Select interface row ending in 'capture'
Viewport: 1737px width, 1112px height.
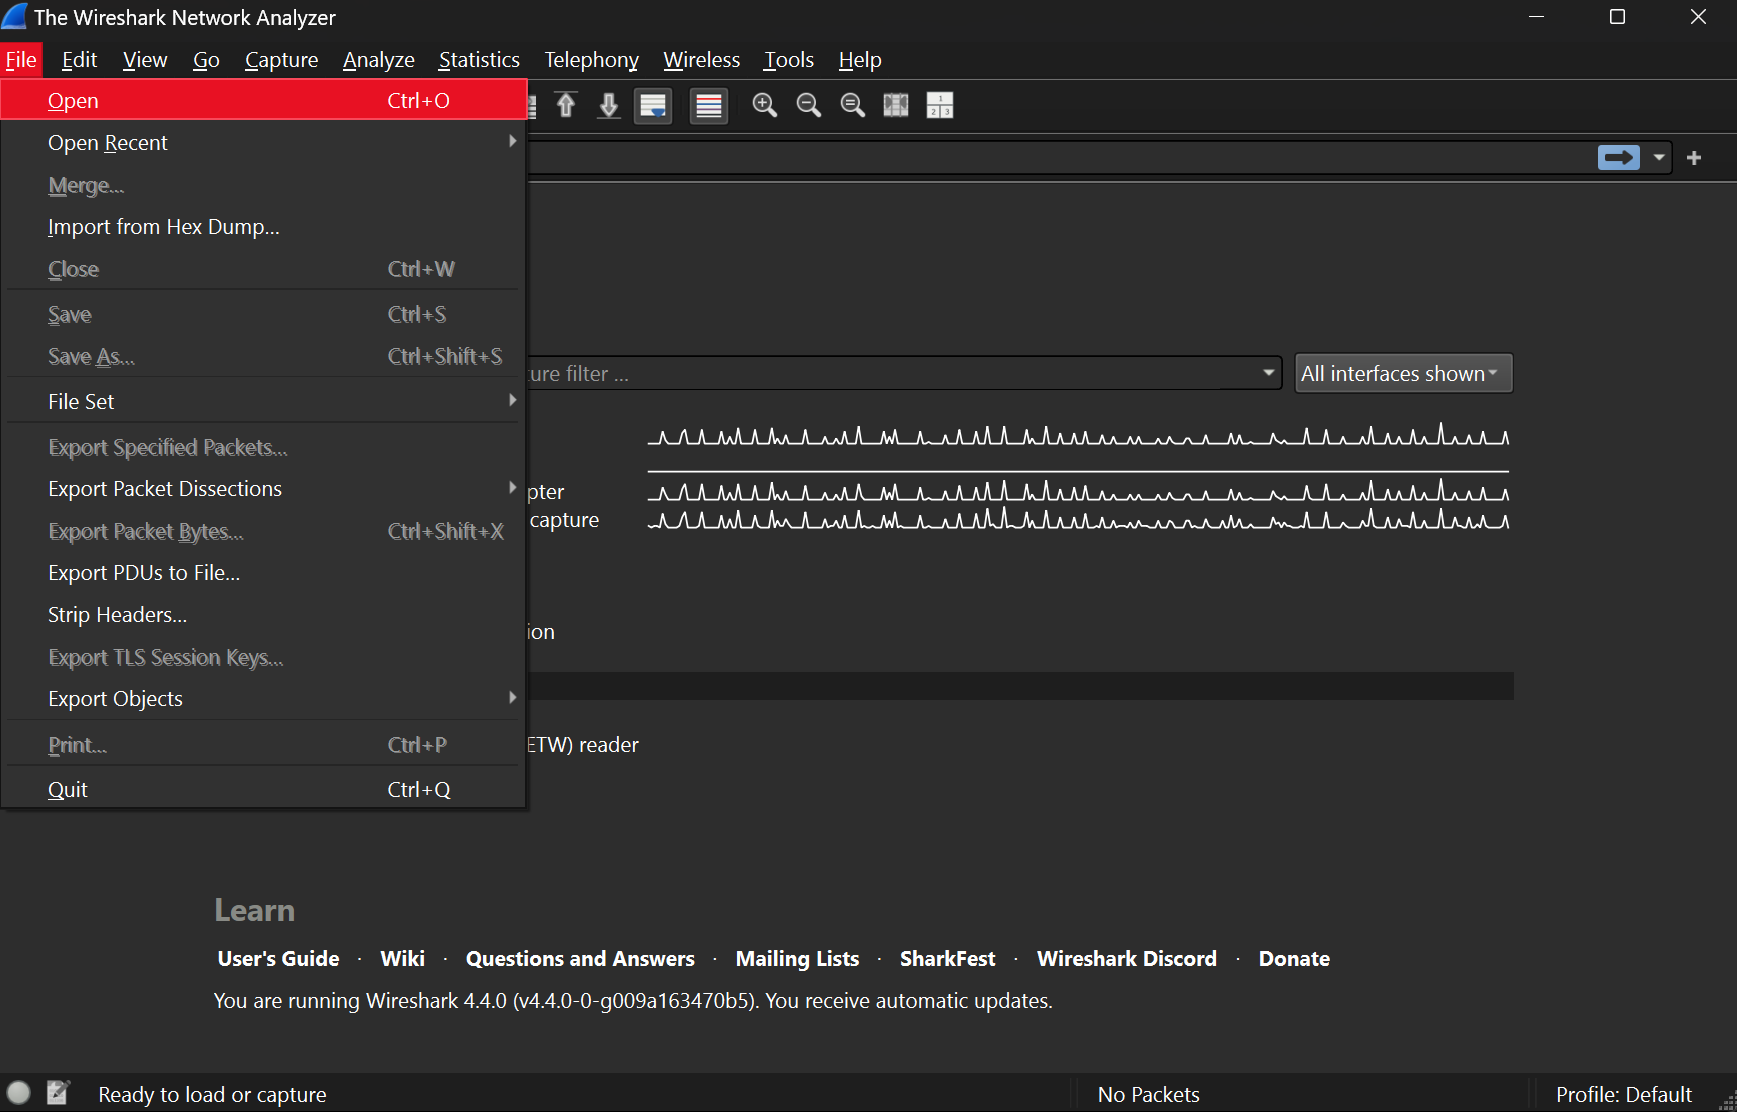[x=1020, y=520]
